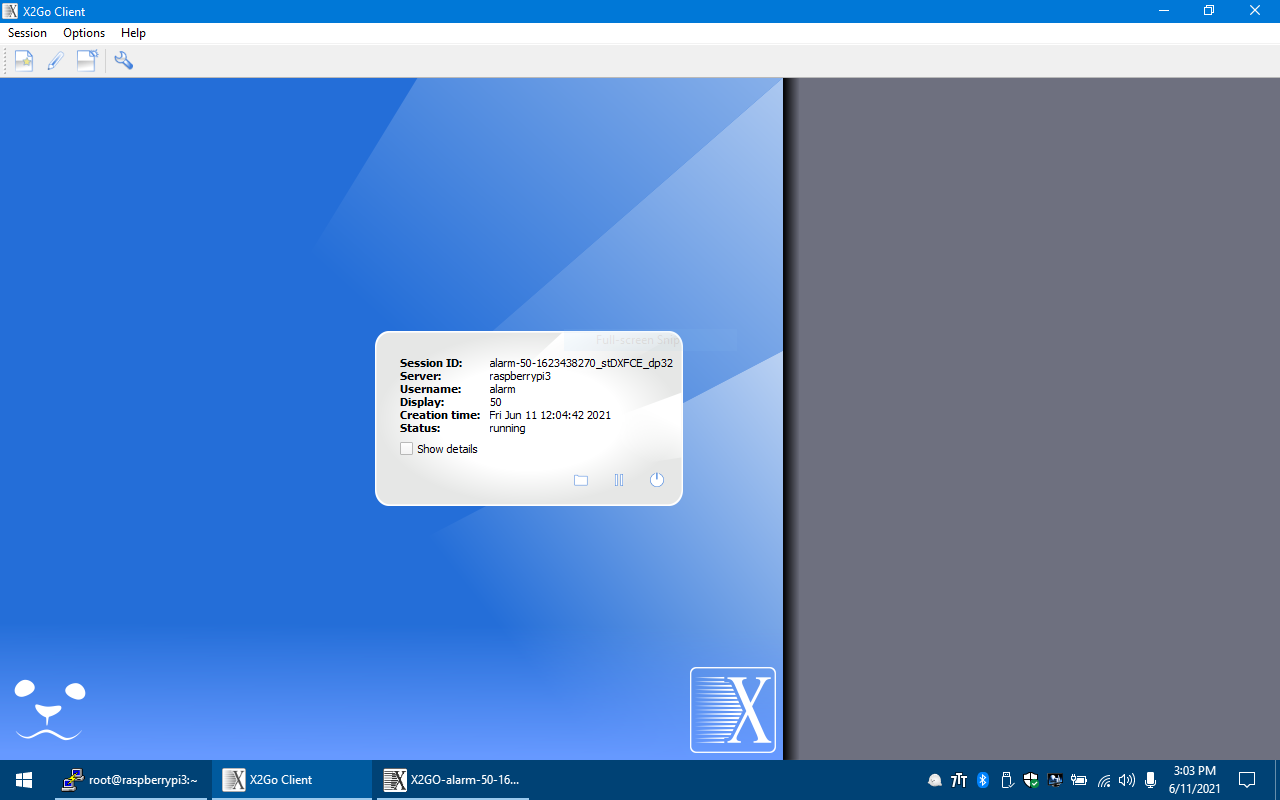Click the display value 50
Image resolution: width=1280 pixels, height=800 pixels.
click(495, 402)
